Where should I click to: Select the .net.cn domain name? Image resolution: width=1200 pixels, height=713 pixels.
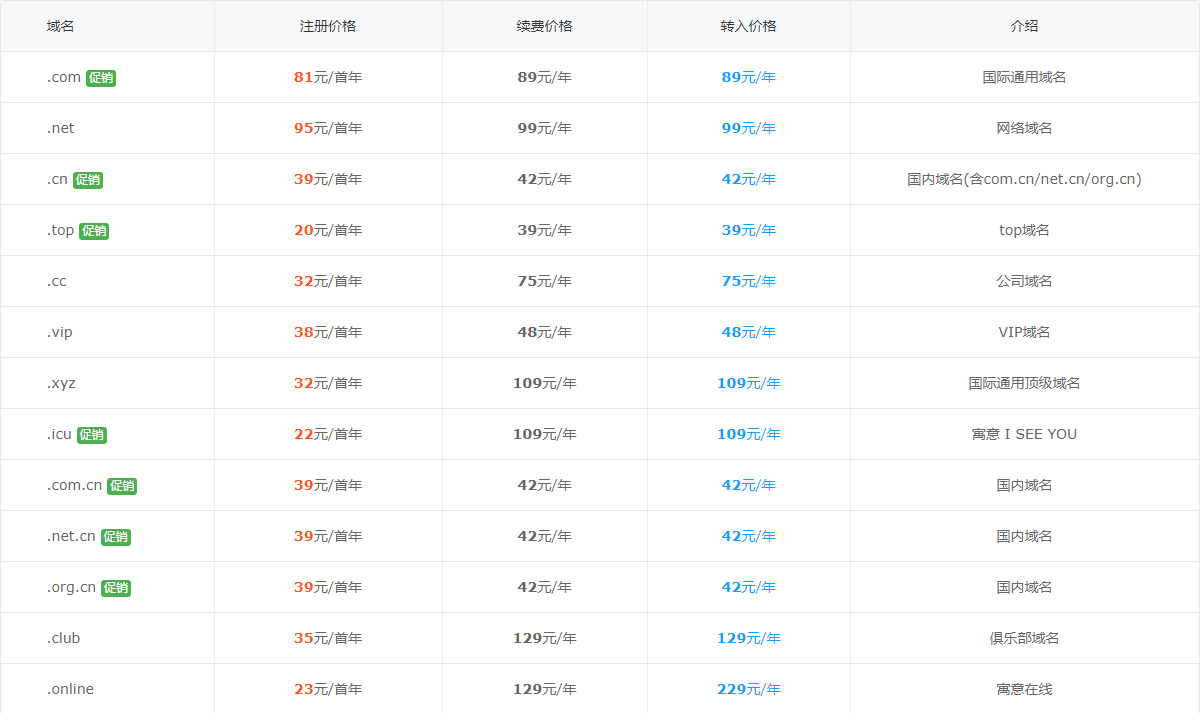point(71,536)
